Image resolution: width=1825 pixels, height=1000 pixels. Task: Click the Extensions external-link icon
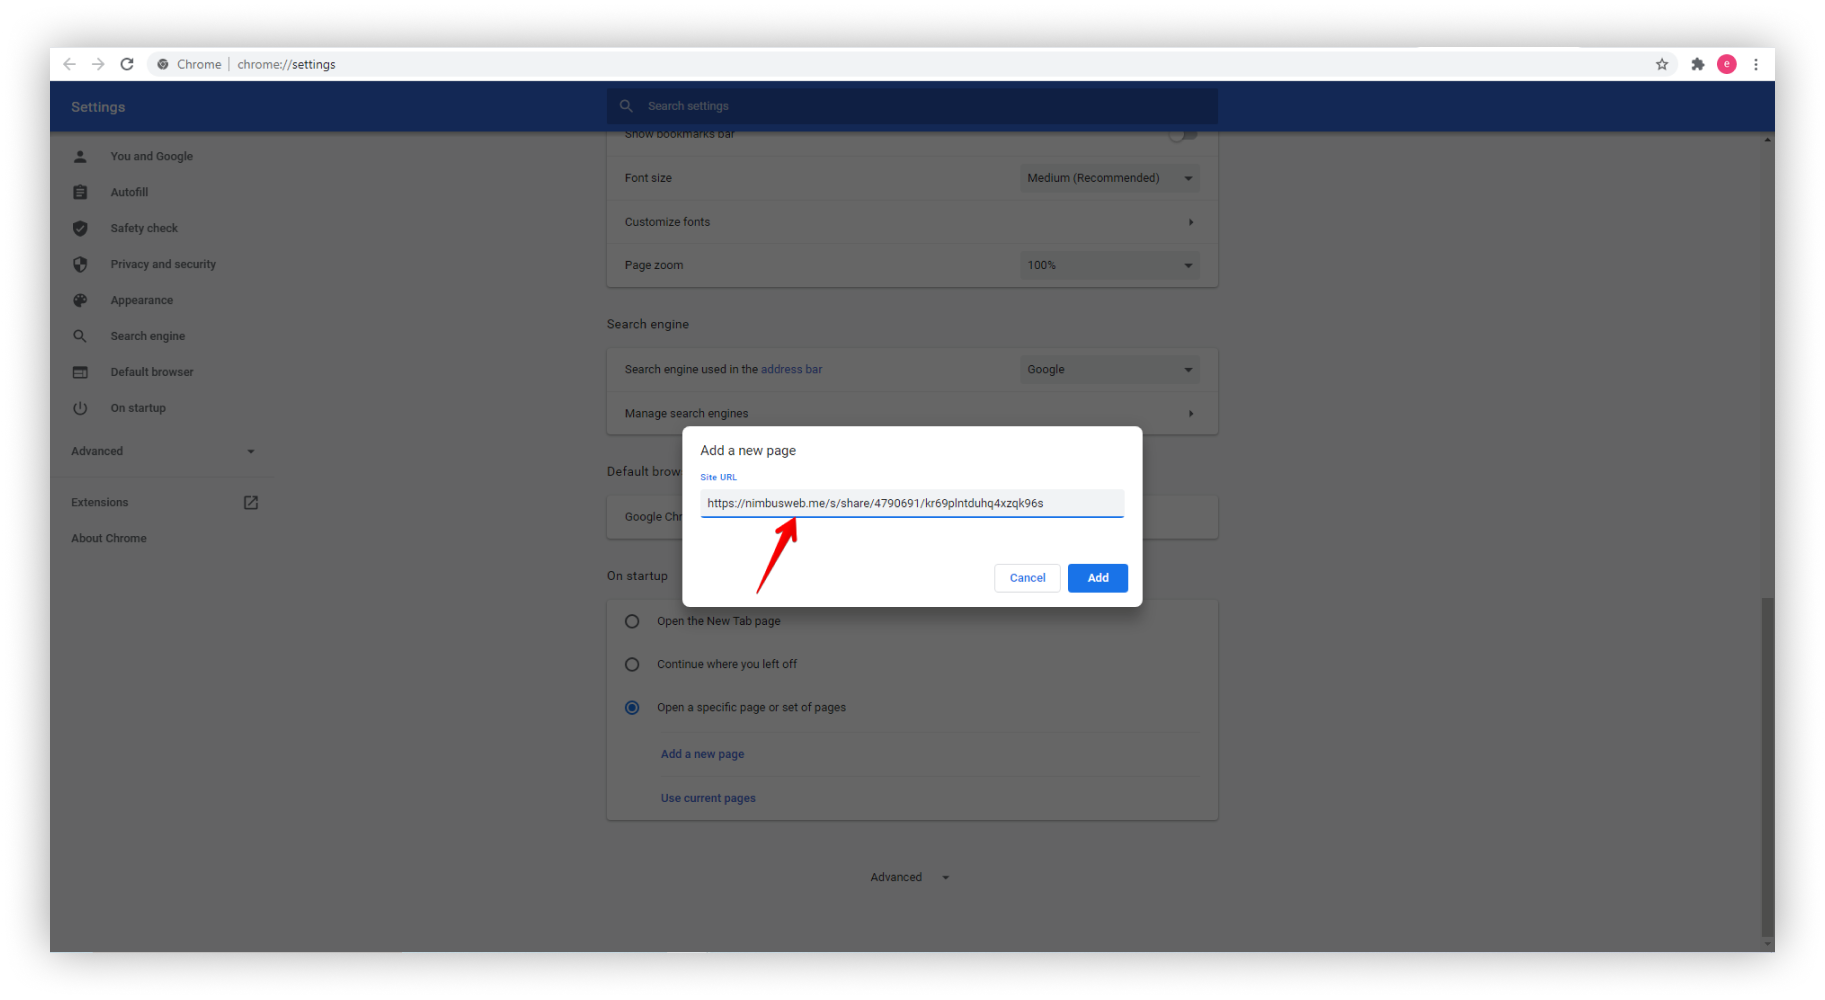(251, 502)
